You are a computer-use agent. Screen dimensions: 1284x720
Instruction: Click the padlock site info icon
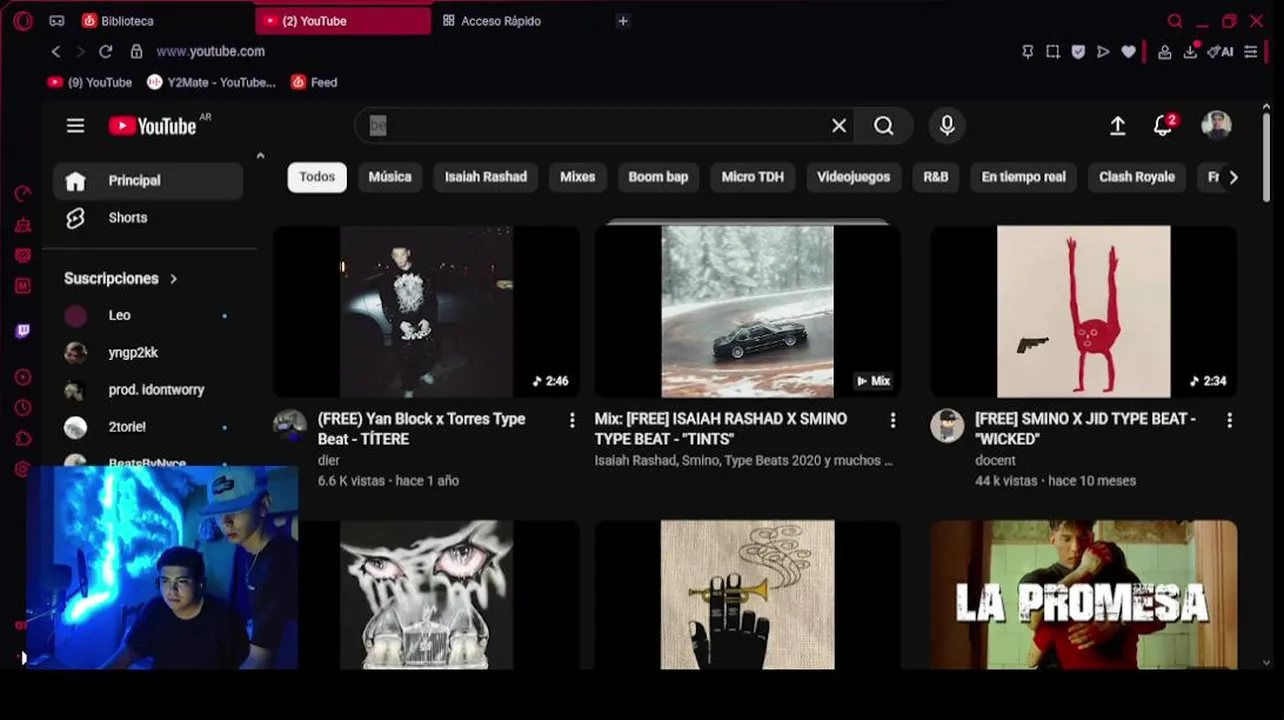tap(137, 51)
